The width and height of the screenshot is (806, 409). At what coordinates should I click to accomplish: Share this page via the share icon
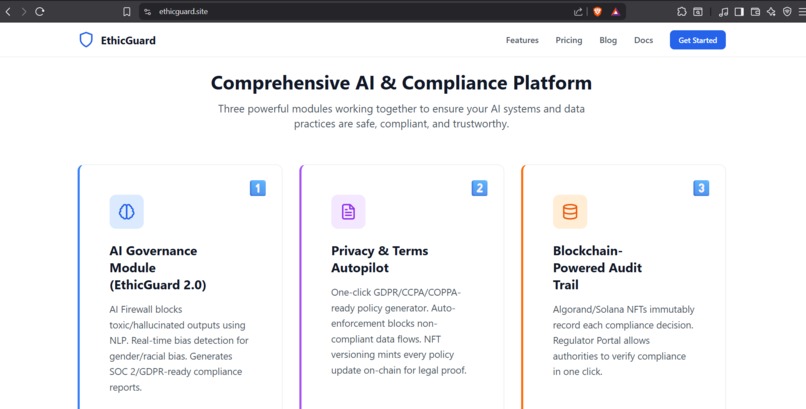click(x=578, y=11)
